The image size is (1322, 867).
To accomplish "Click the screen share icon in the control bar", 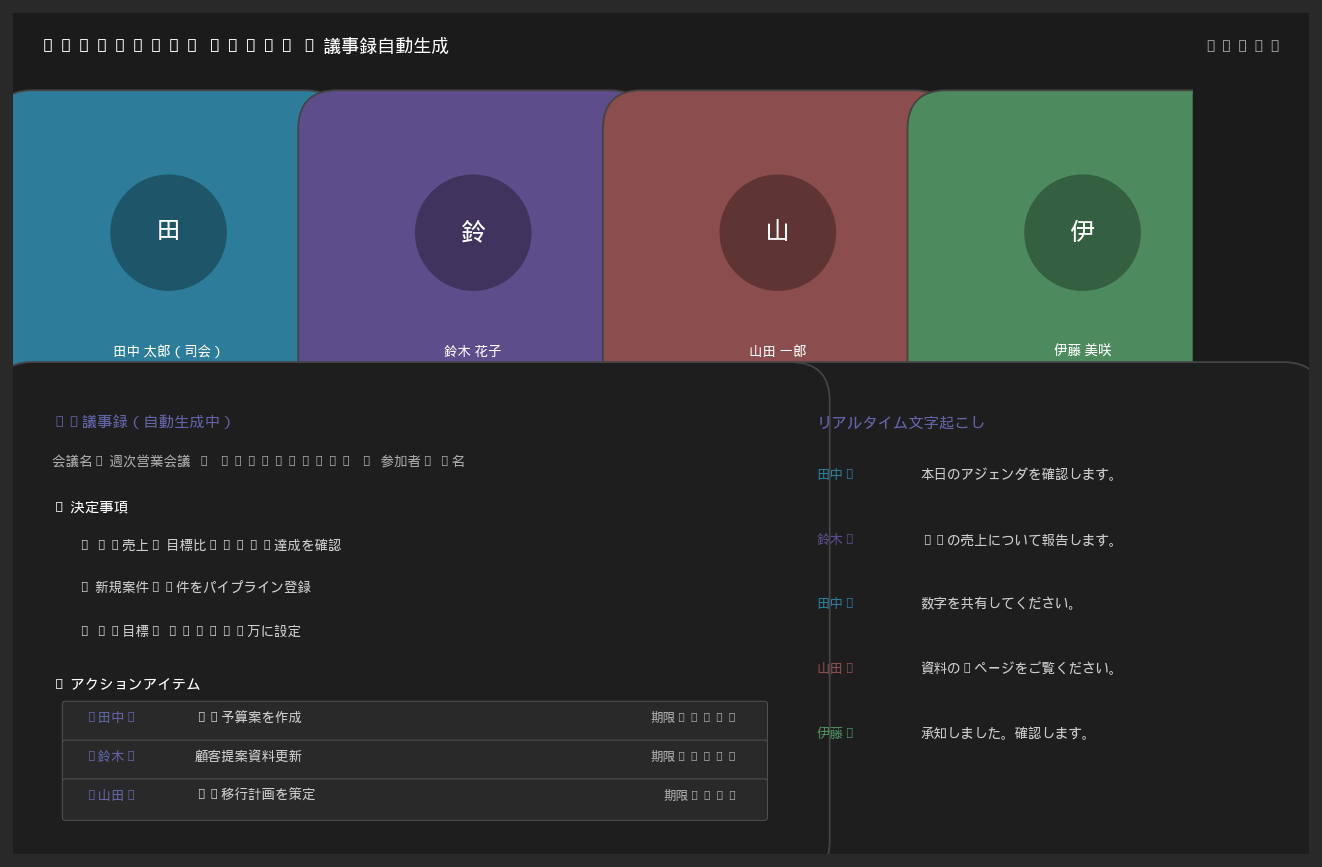I will (x=1242, y=45).
